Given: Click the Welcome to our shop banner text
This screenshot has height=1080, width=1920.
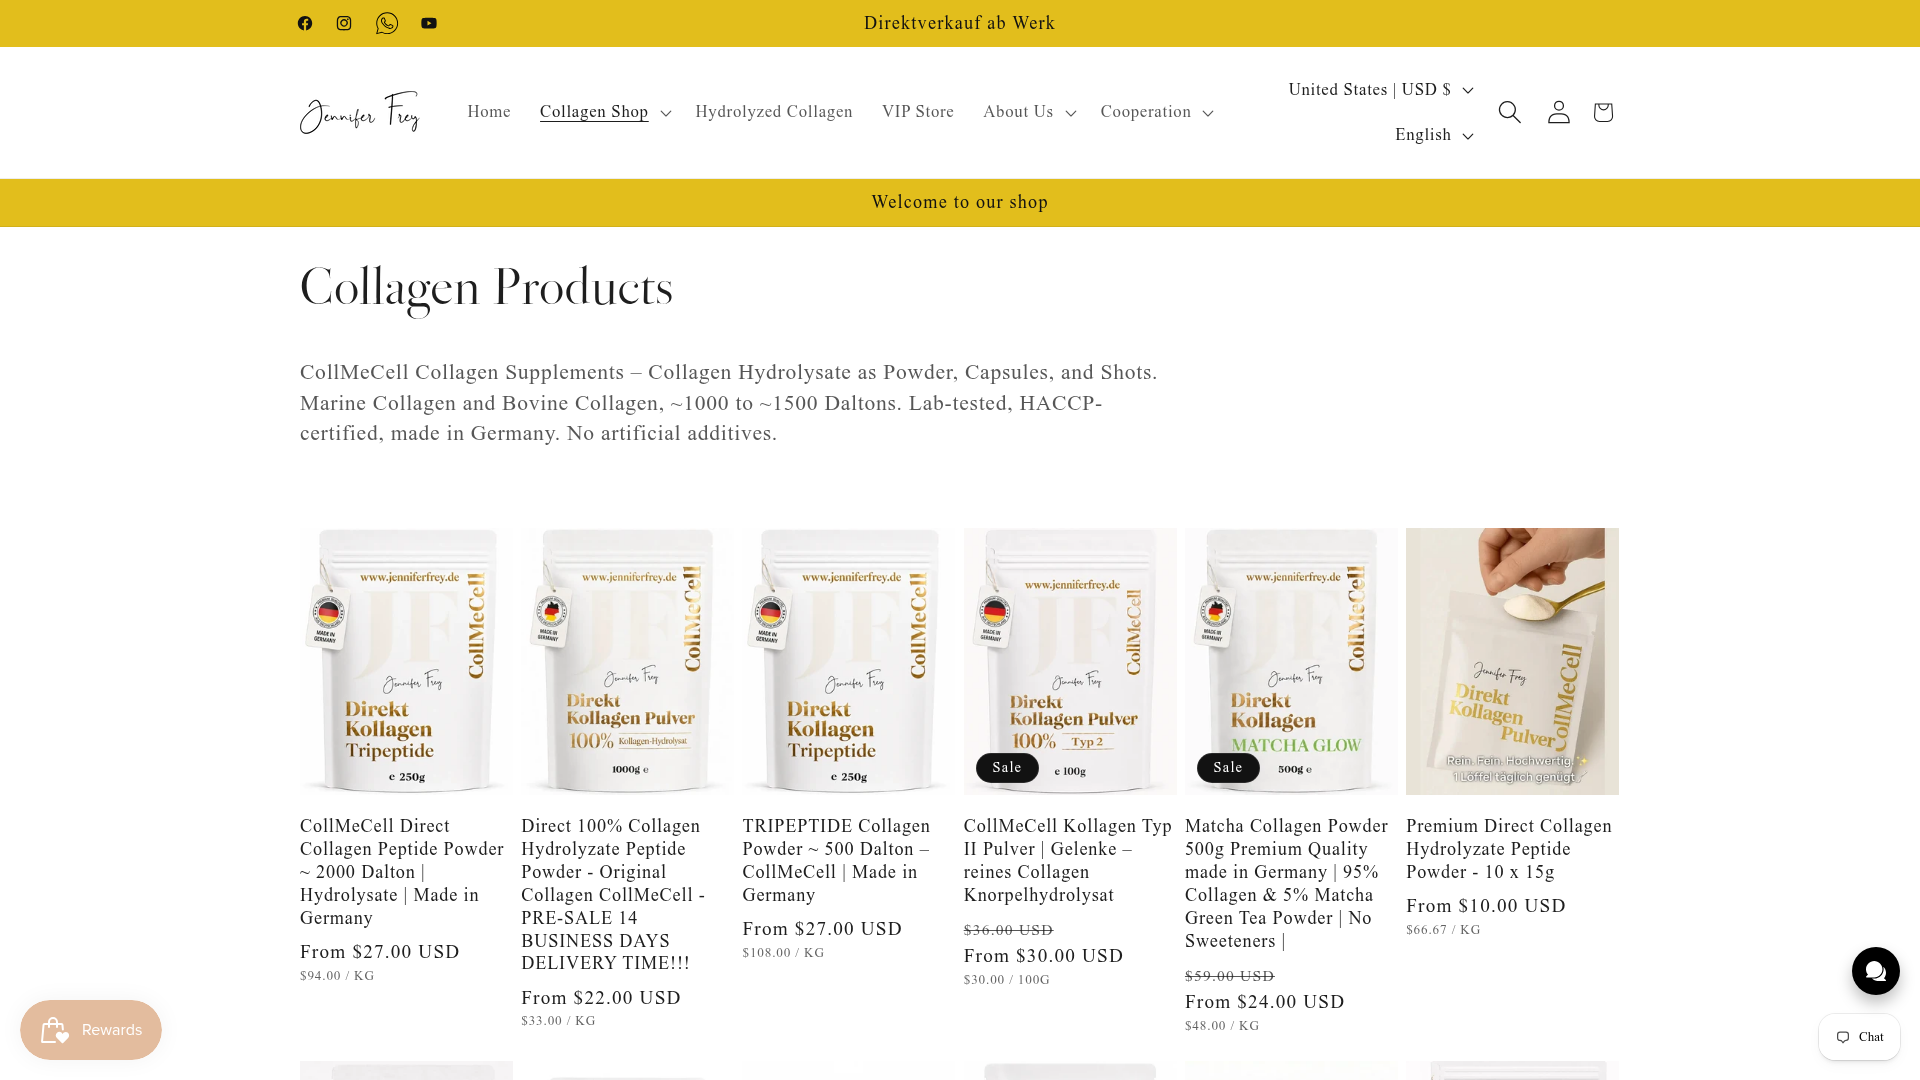Looking at the screenshot, I should pyautogui.click(x=960, y=202).
